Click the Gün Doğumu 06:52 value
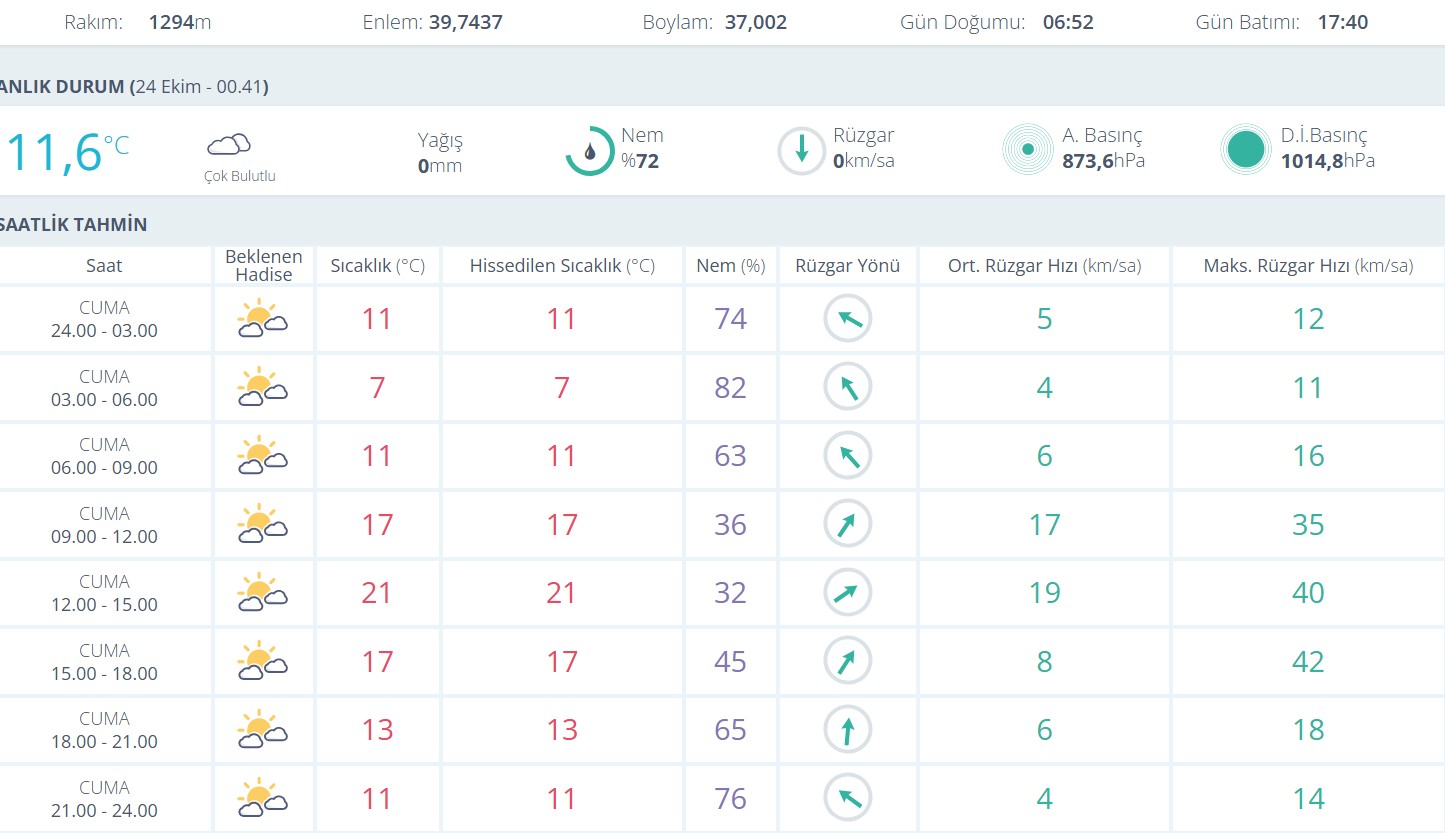The width and height of the screenshot is (1445, 833). (1068, 22)
